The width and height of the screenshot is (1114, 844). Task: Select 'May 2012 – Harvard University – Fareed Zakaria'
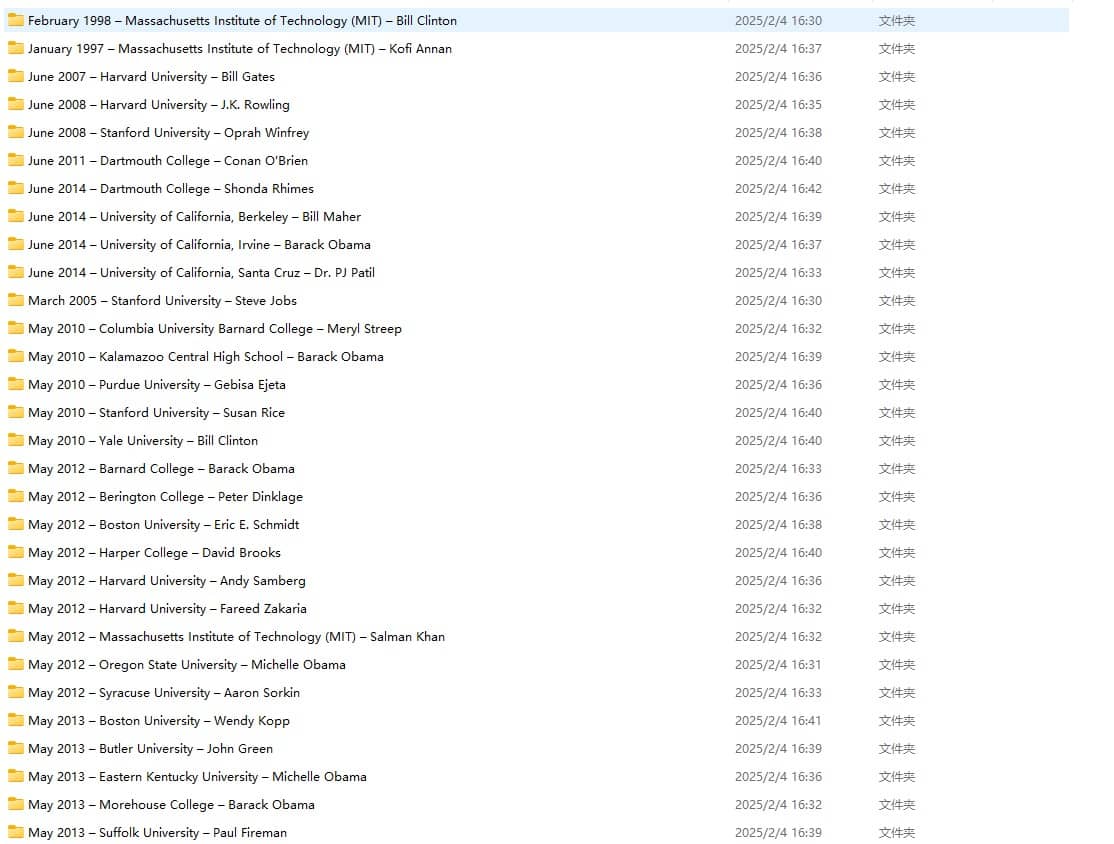click(x=168, y=609)
